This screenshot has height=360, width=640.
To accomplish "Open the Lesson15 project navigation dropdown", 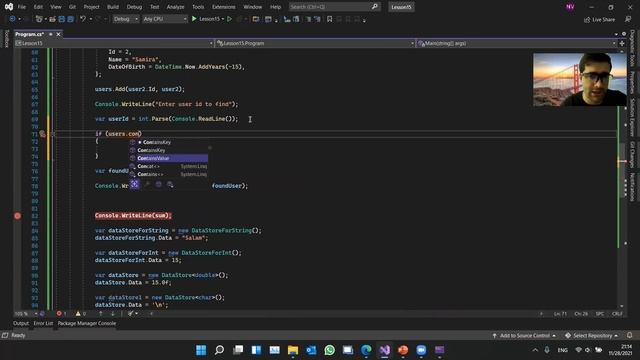I will [114, 43].
